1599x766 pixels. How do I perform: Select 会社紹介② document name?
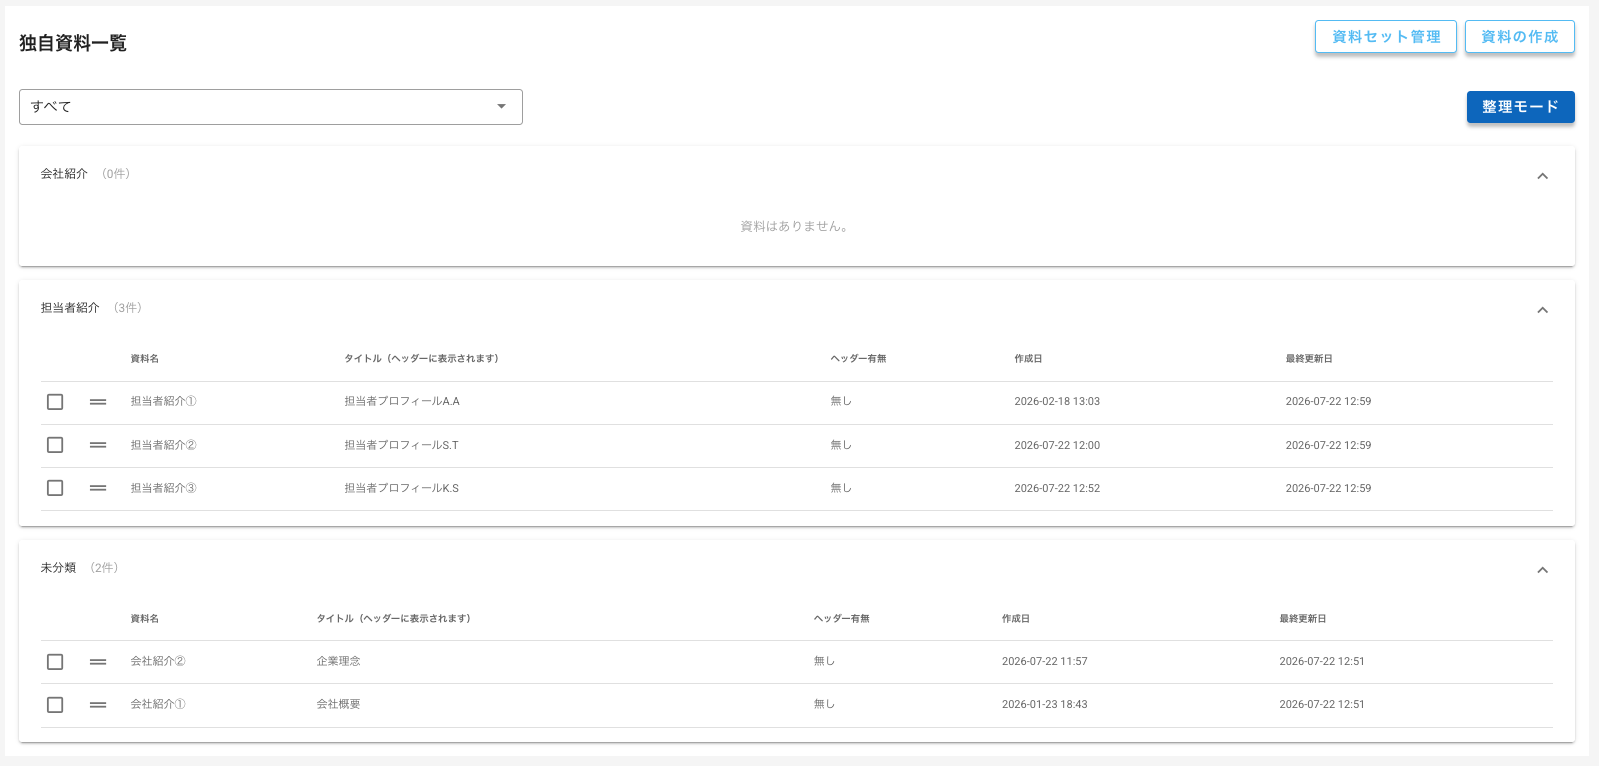click(x=158, y=662)
